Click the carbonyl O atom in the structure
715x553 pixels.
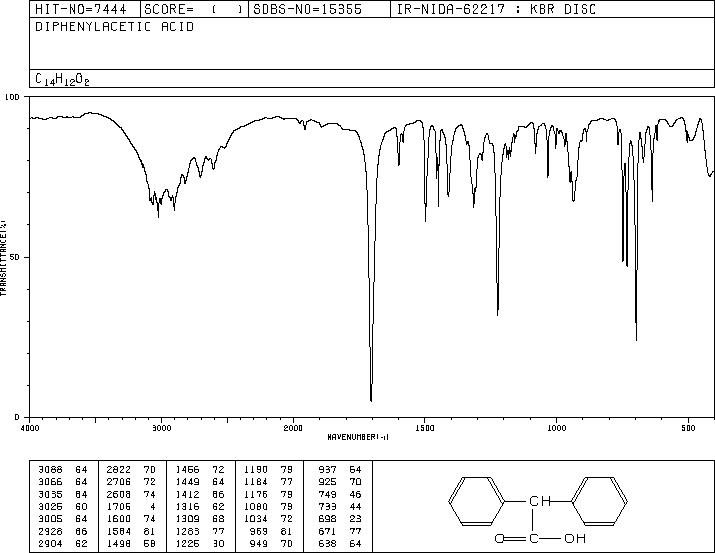[500, 538]
